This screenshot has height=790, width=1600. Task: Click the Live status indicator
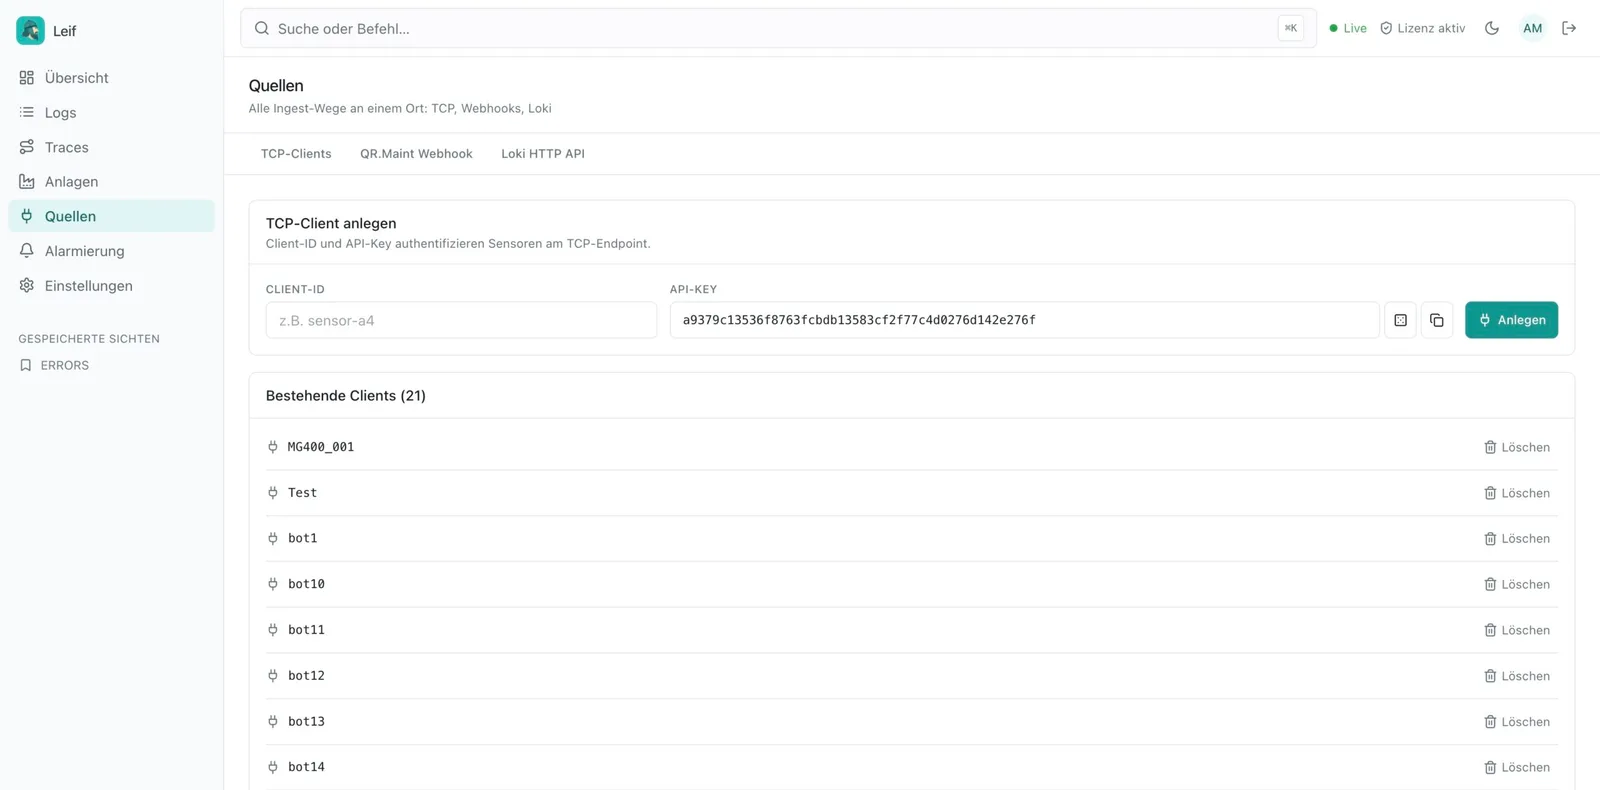point(1348,28)
